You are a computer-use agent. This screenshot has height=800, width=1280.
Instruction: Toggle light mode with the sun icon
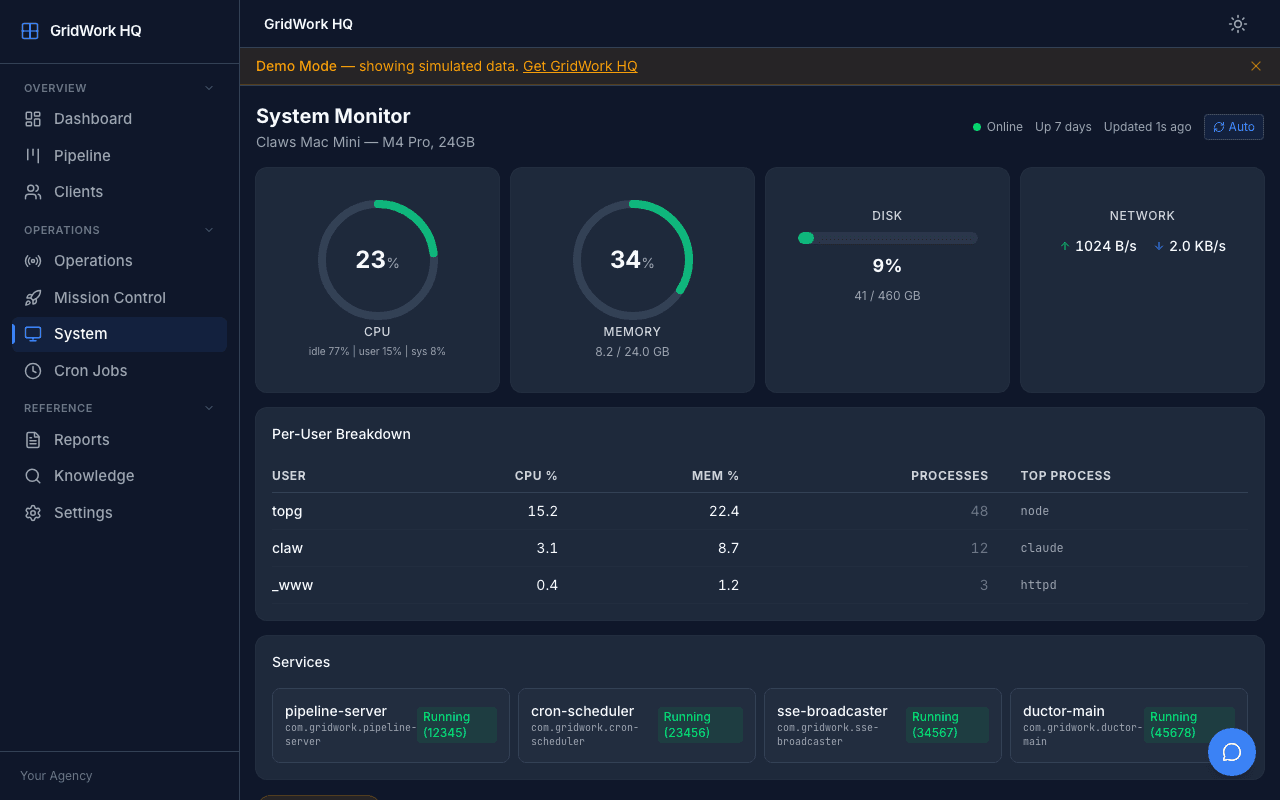1237,24
